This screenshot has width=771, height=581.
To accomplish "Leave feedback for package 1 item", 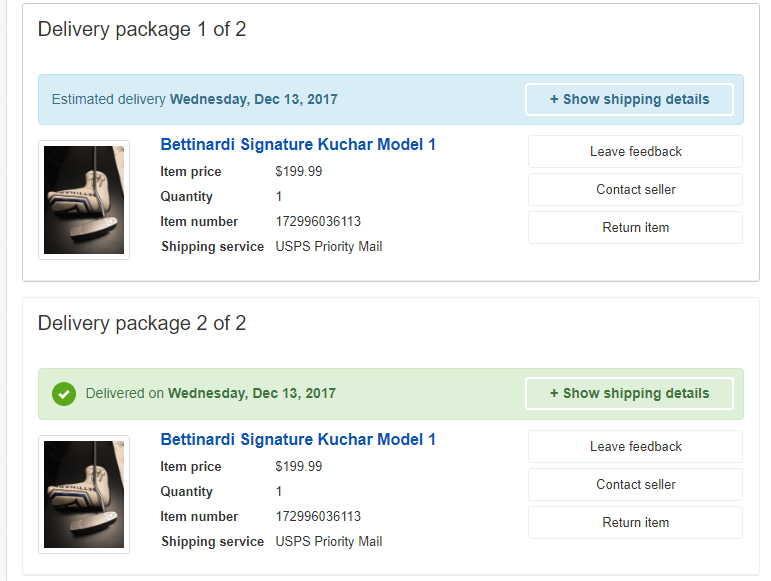I will [635, 152].
